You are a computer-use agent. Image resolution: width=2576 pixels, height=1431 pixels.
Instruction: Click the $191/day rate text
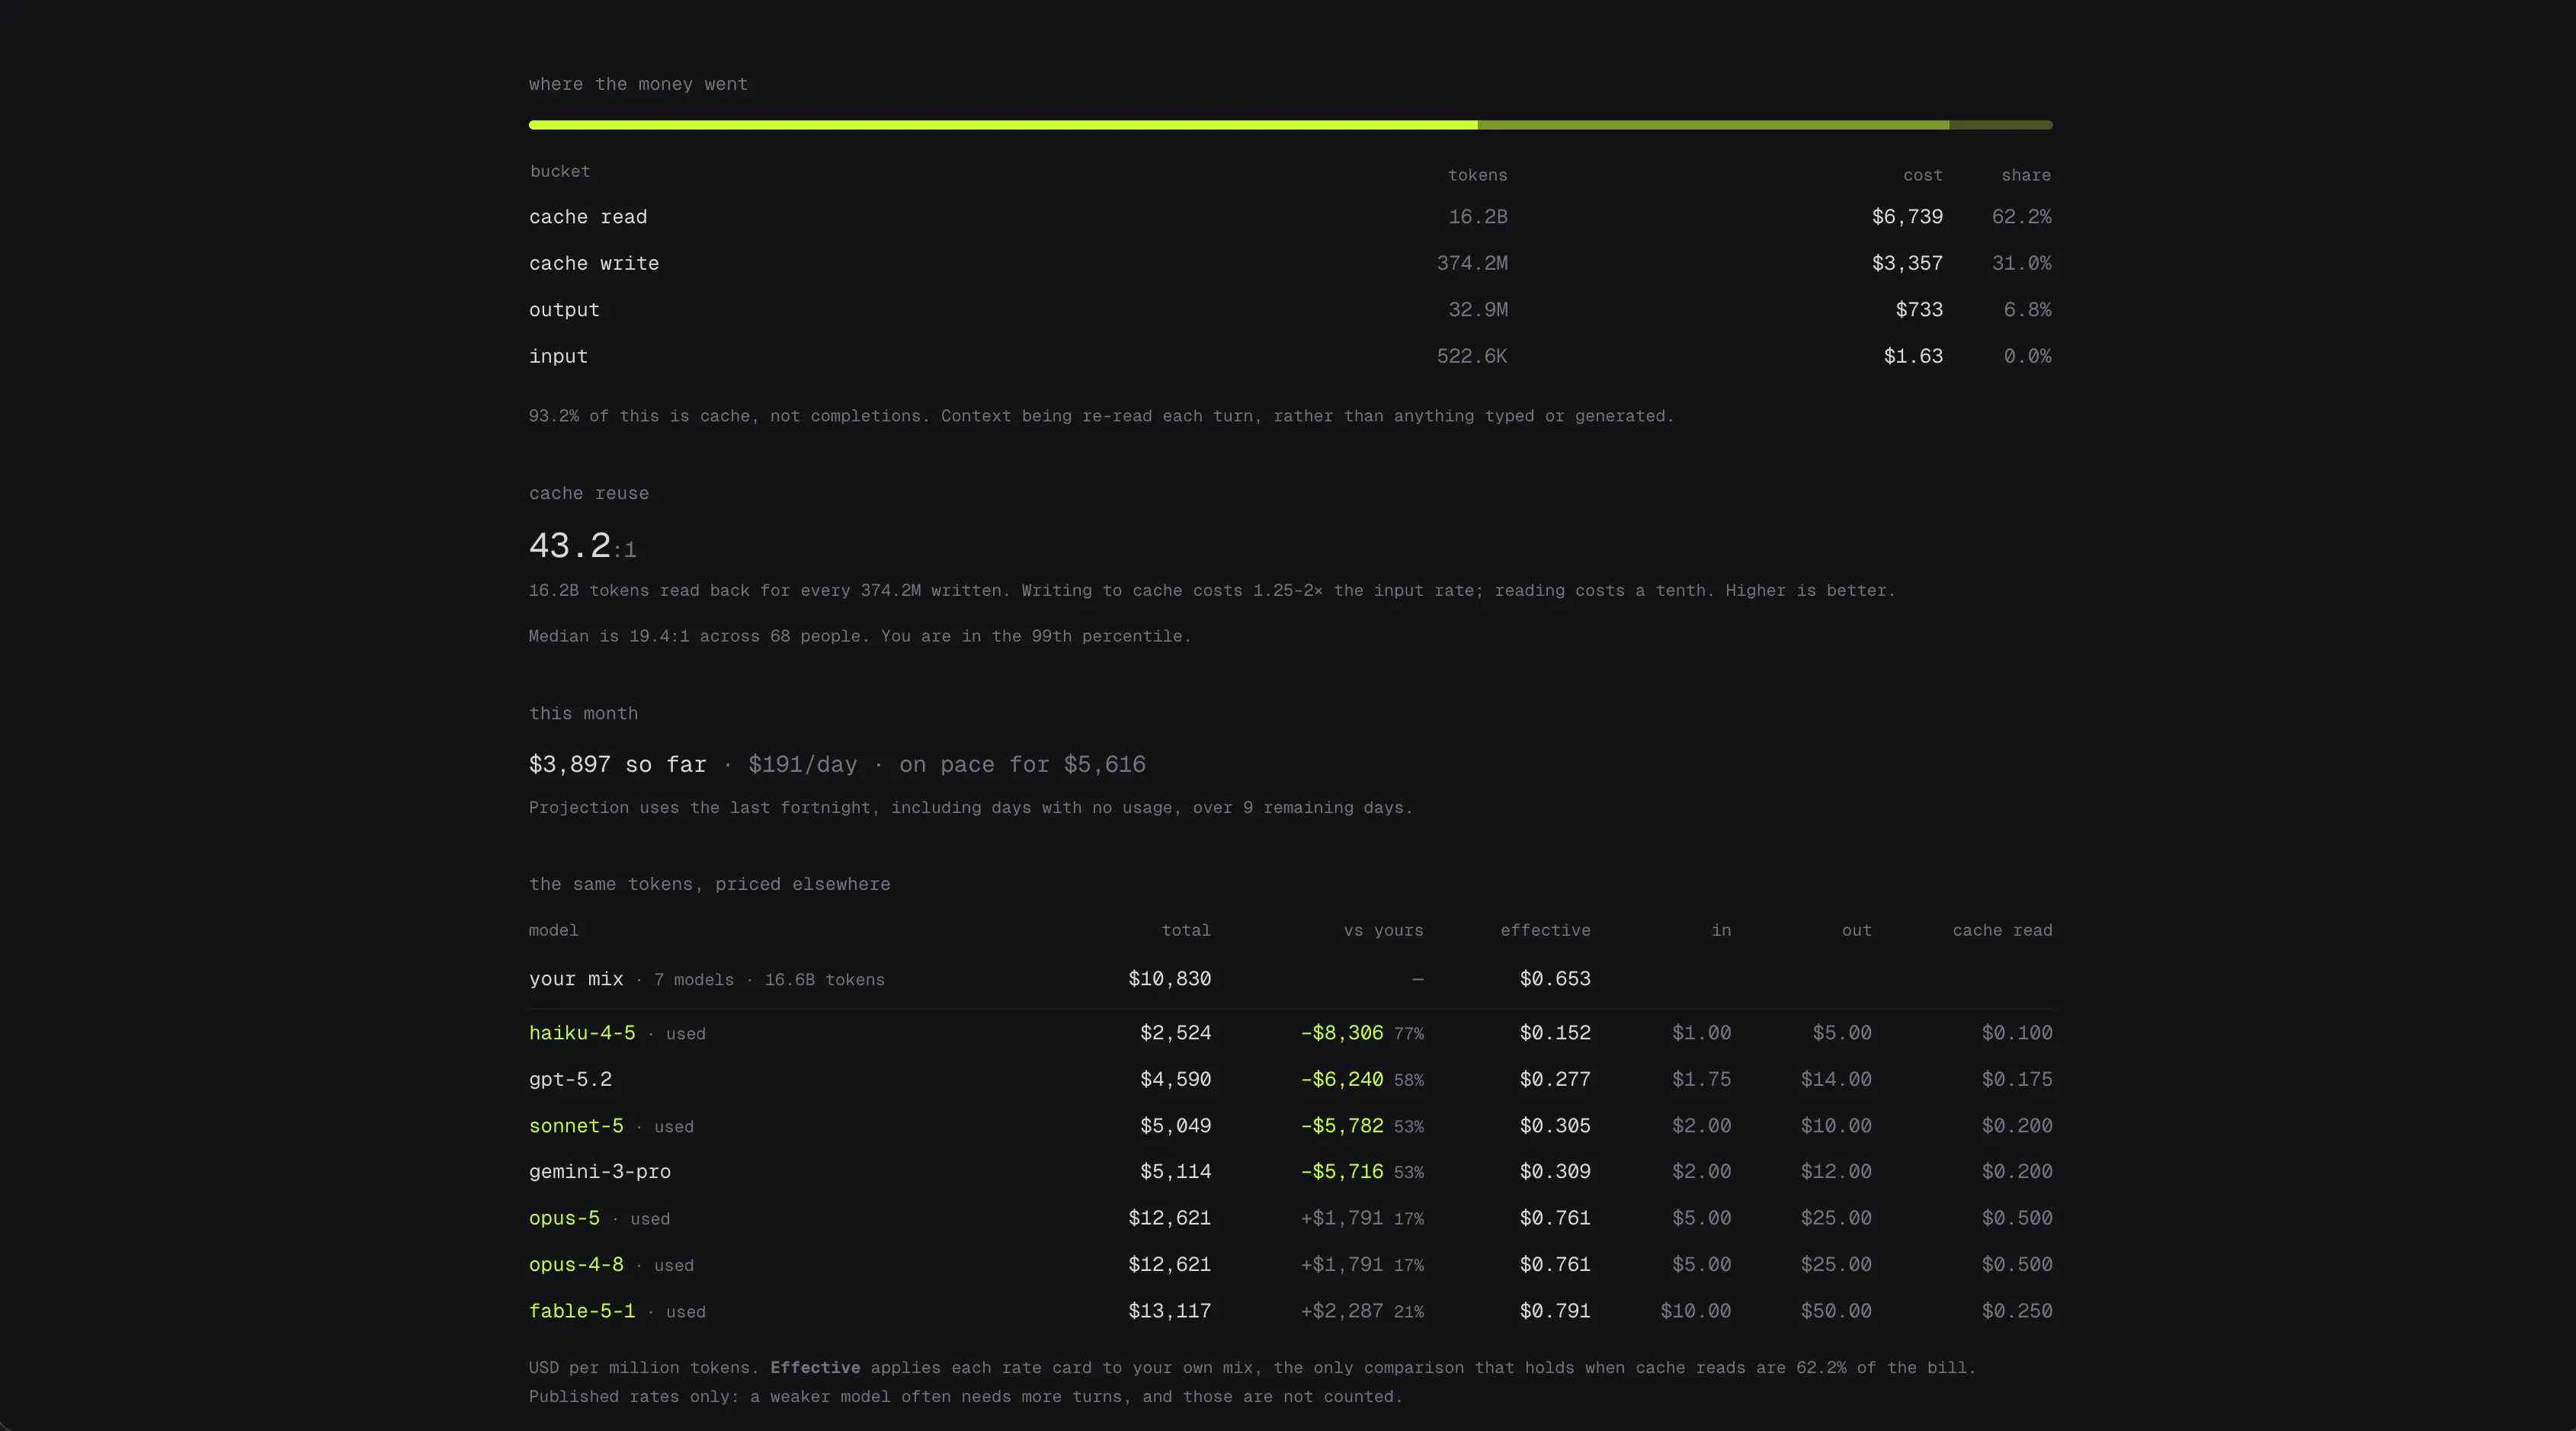pos(802,765)
